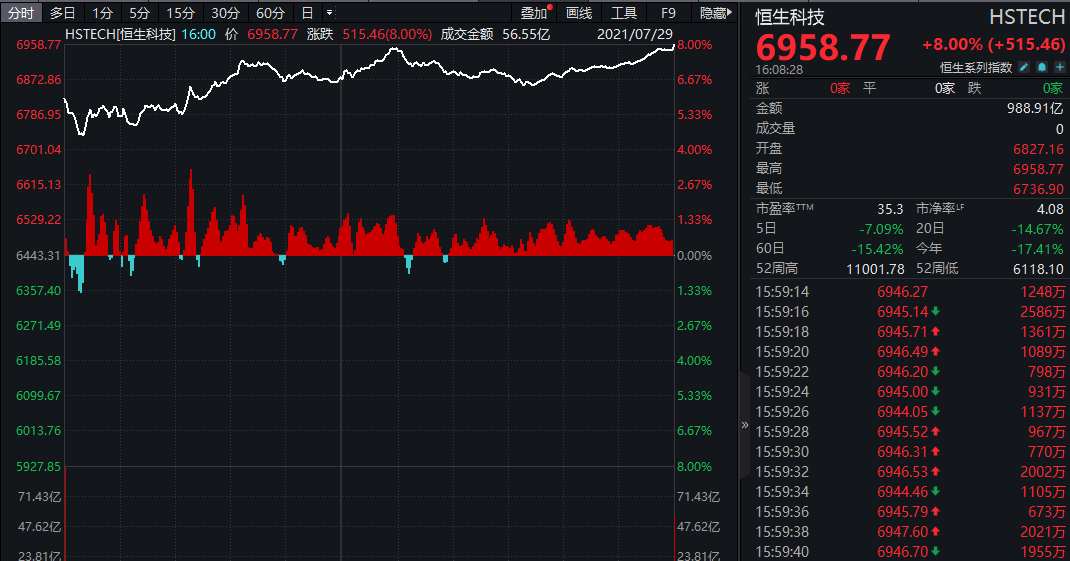This screenshot has width=1070, height=561.
Task: Click 隐藏 to hide the side panel
Action: pyautogui.click(x=715, y=12)
